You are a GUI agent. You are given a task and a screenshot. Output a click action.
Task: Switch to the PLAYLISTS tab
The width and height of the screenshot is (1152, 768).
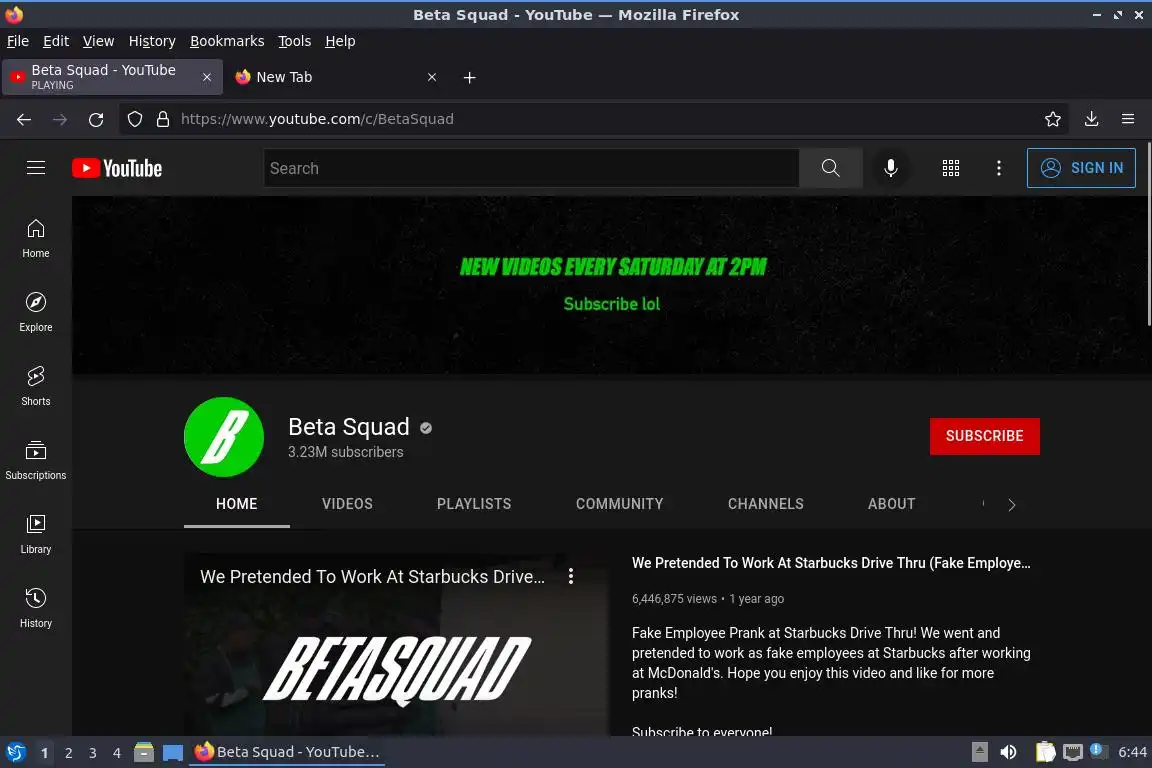[474, 504]
